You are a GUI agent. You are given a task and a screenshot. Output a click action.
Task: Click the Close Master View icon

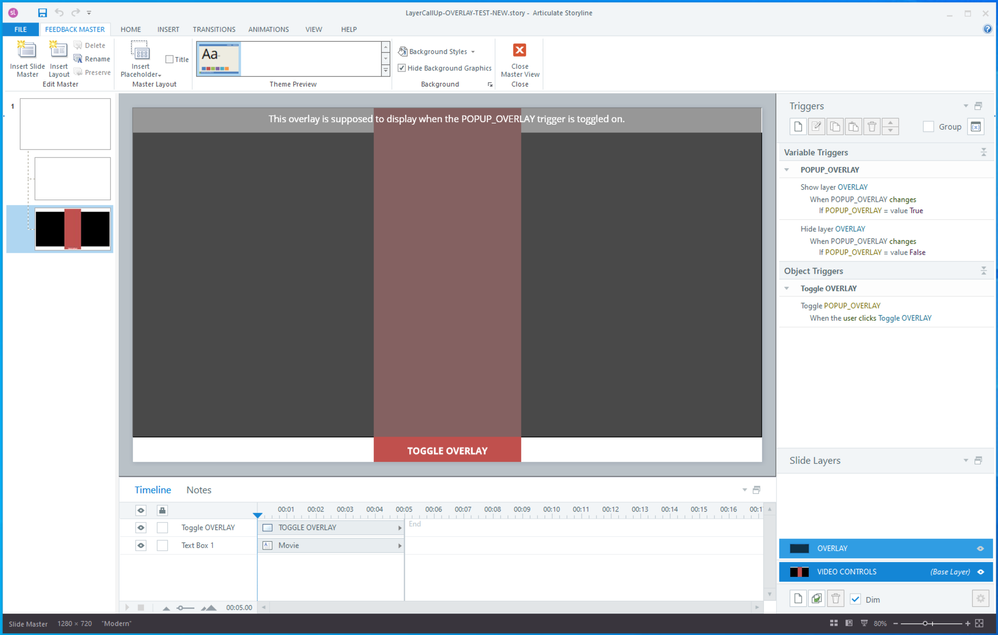pos(519,52)
